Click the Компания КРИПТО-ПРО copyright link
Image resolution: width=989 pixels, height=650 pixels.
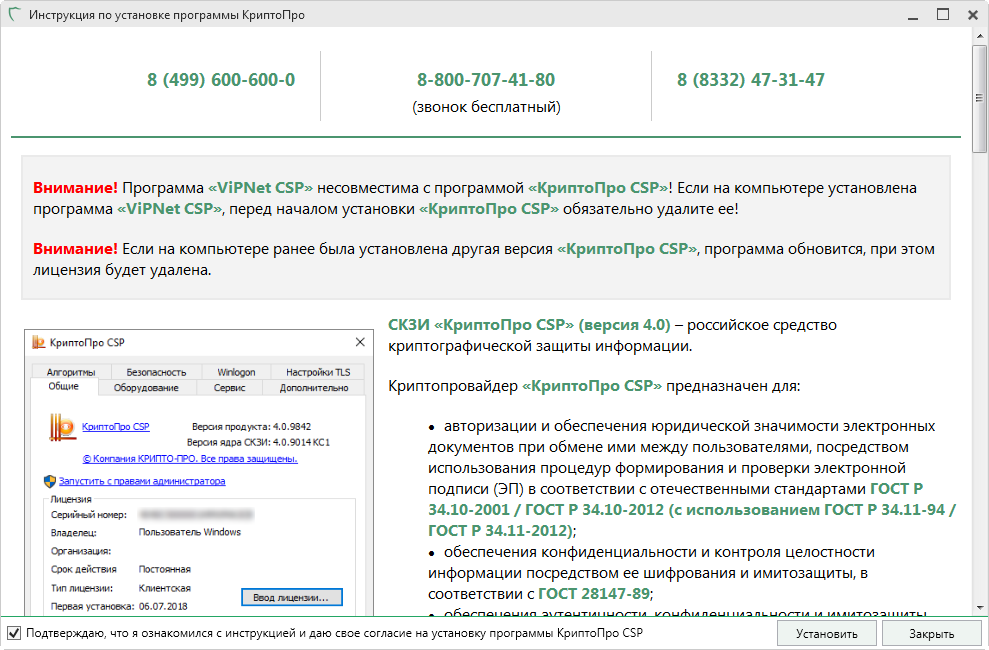[x=190, y=459]
